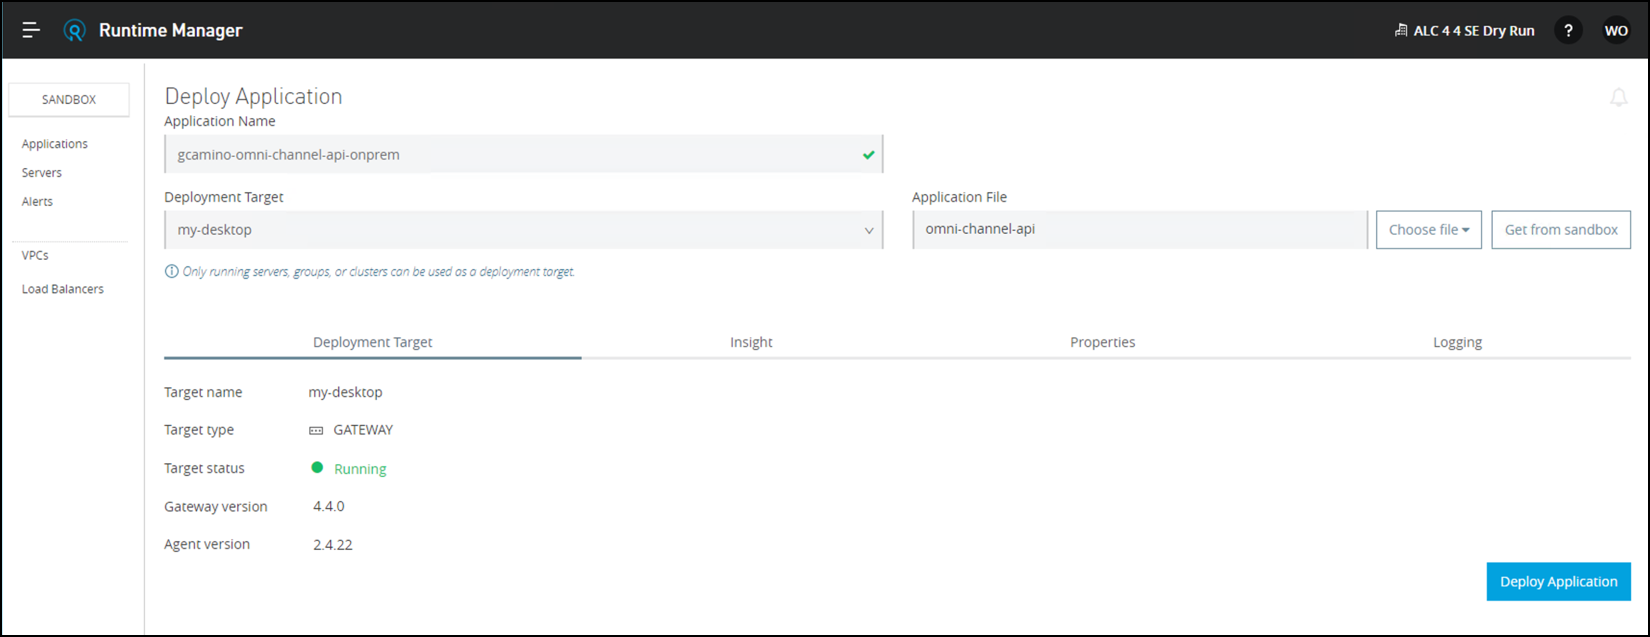The height and width of the screenshot is (637, 1650).
Task: Open VPCs in the sidebar
Action: click(35, 256)
